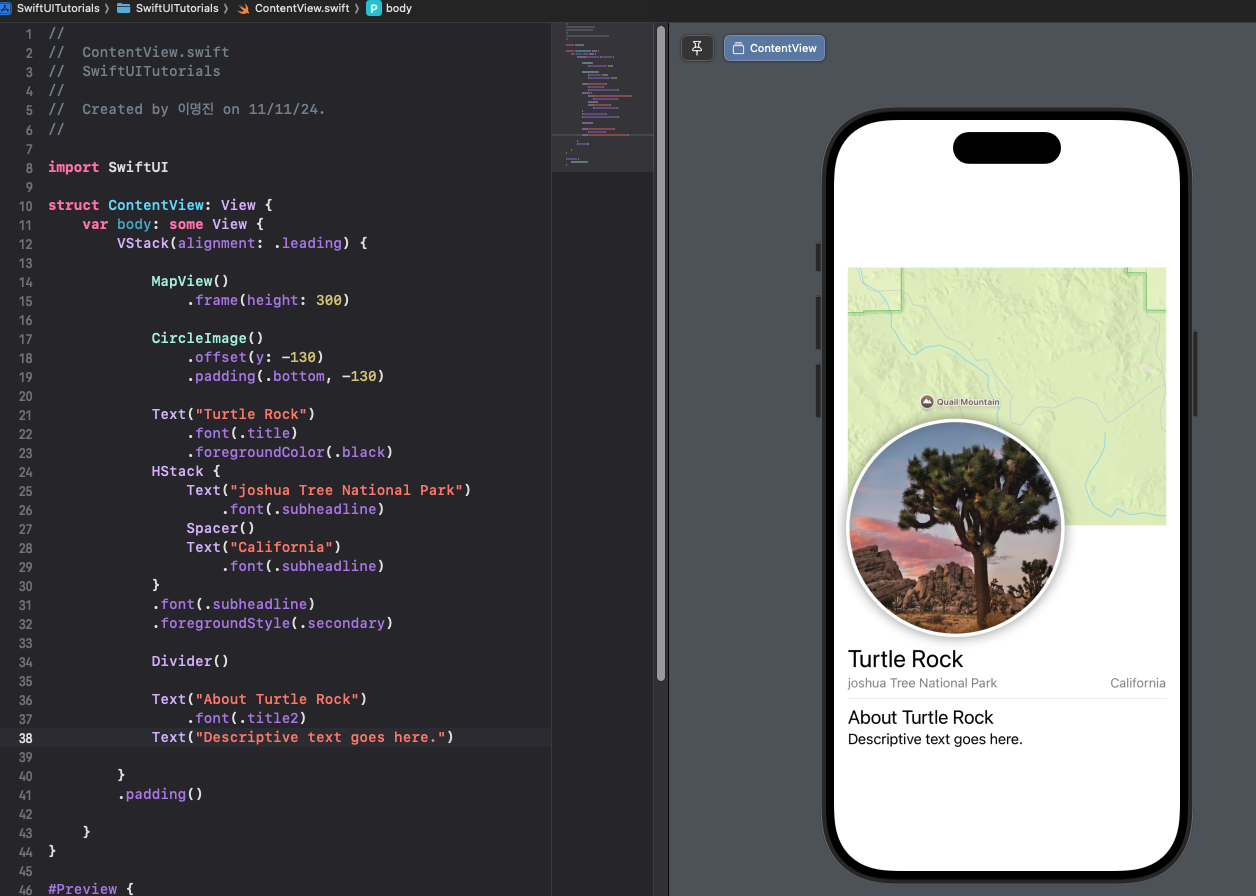Click ".frame(height: 300)" in the code
The image size is (1256, 896).
(x=268, y=300)
